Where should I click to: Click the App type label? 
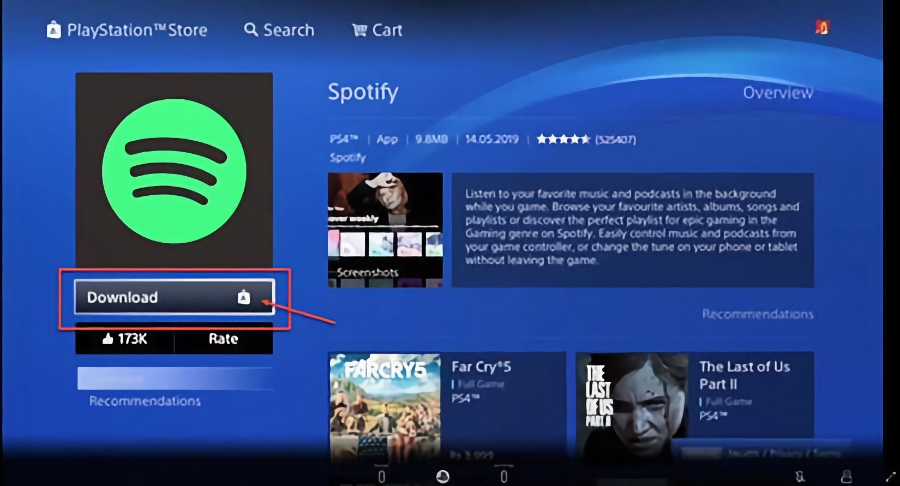[x=387, y=139]
